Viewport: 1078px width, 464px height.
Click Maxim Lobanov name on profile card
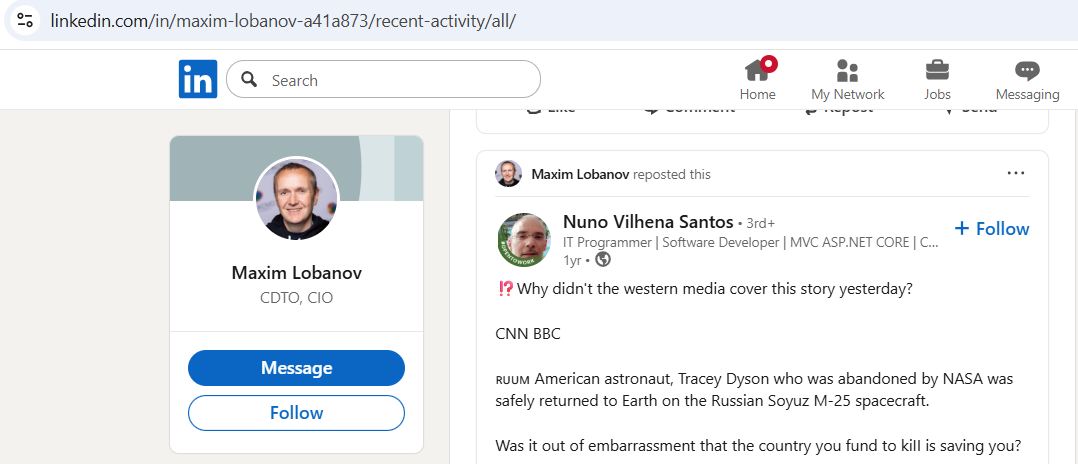click(296, 273)
